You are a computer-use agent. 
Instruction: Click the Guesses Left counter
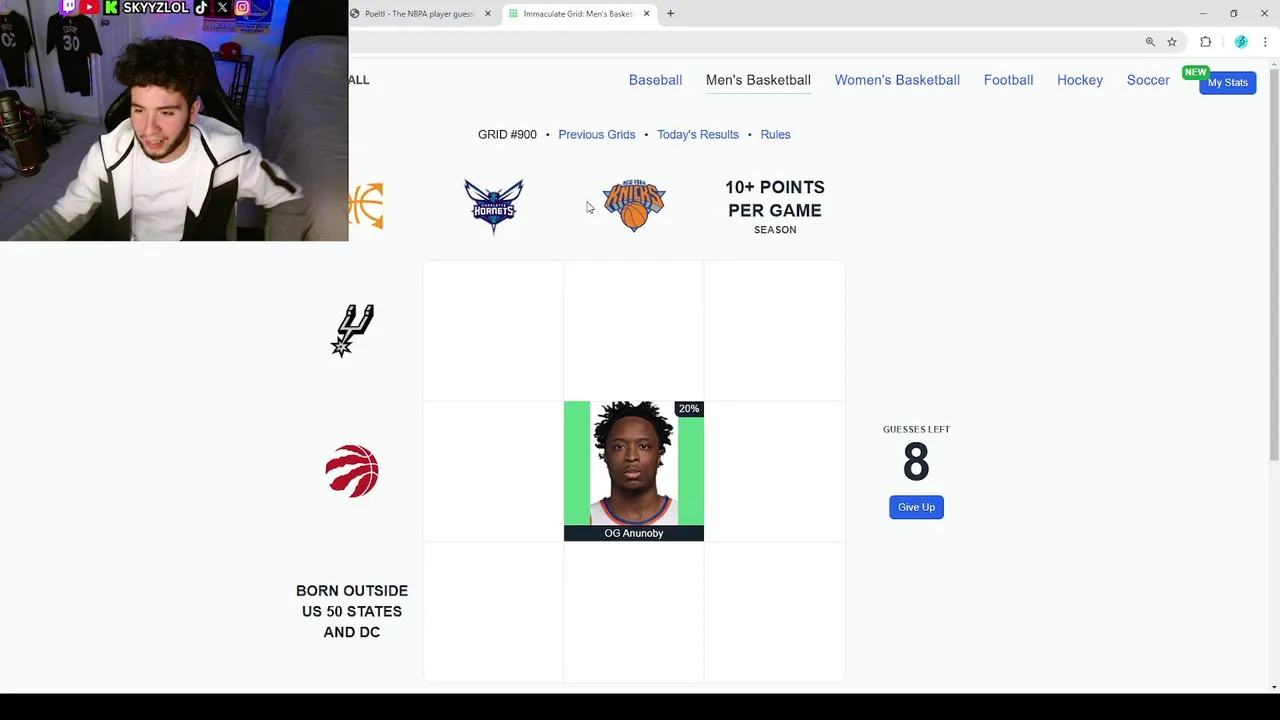[916, 455]
